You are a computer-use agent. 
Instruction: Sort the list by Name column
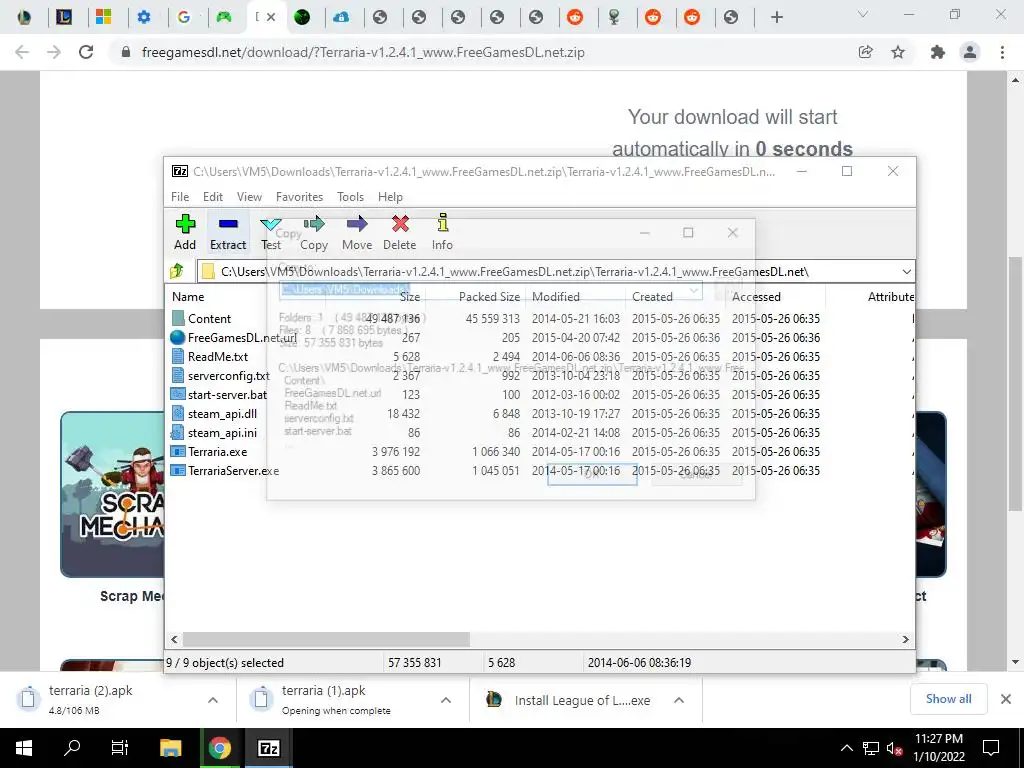[x=188, y=296]
